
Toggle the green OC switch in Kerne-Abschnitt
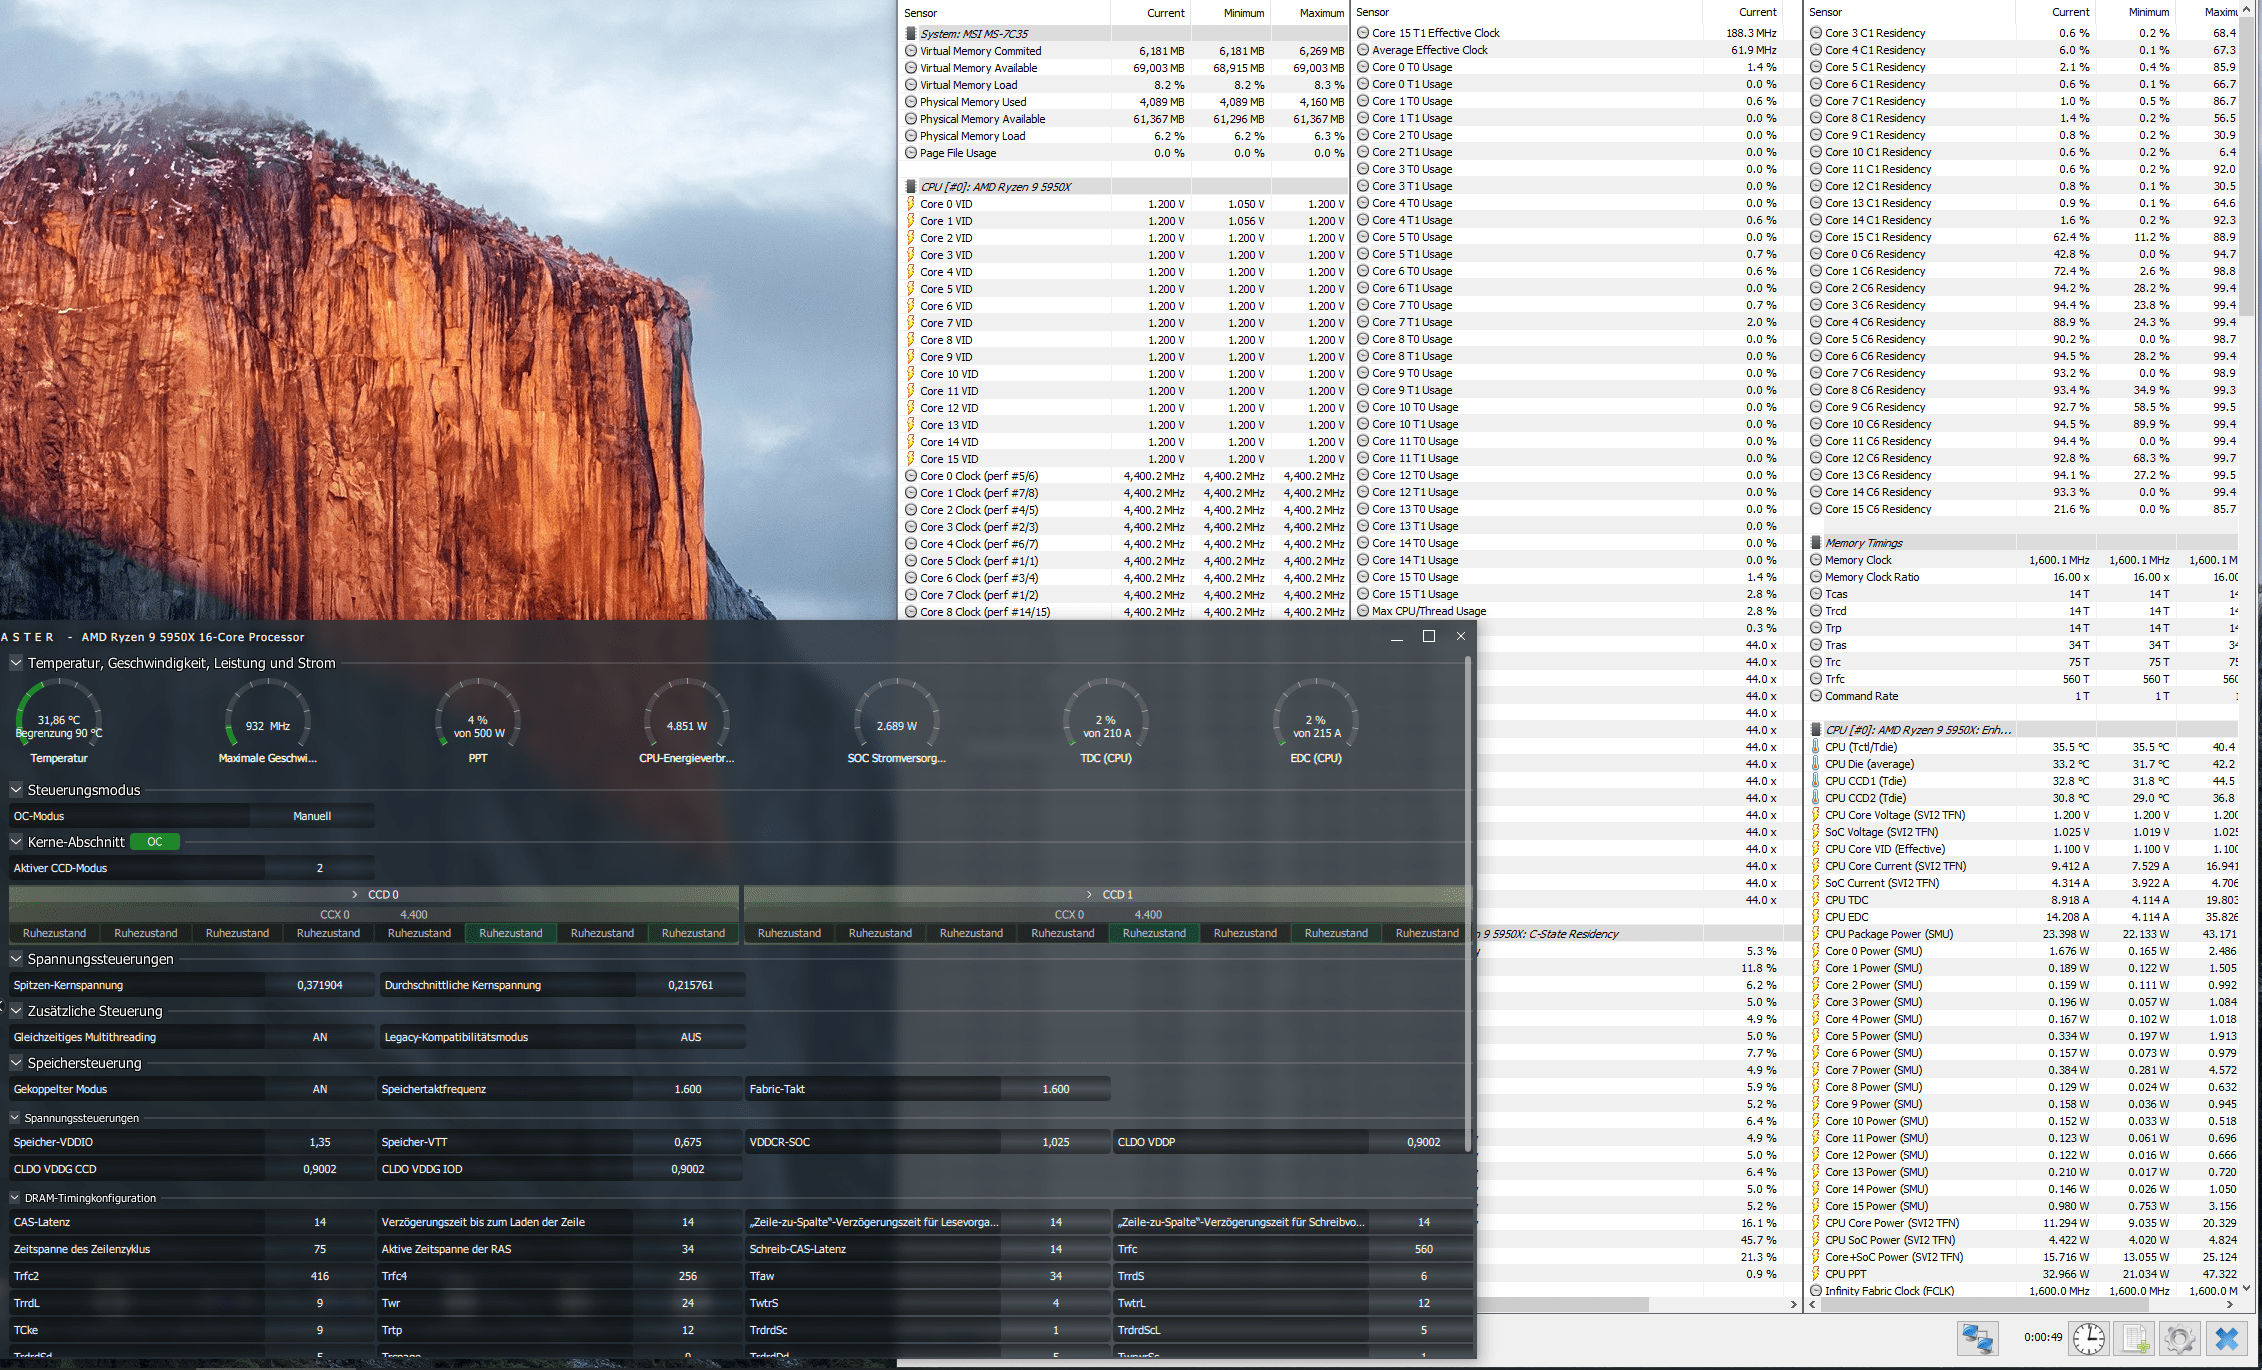point(155,842)
